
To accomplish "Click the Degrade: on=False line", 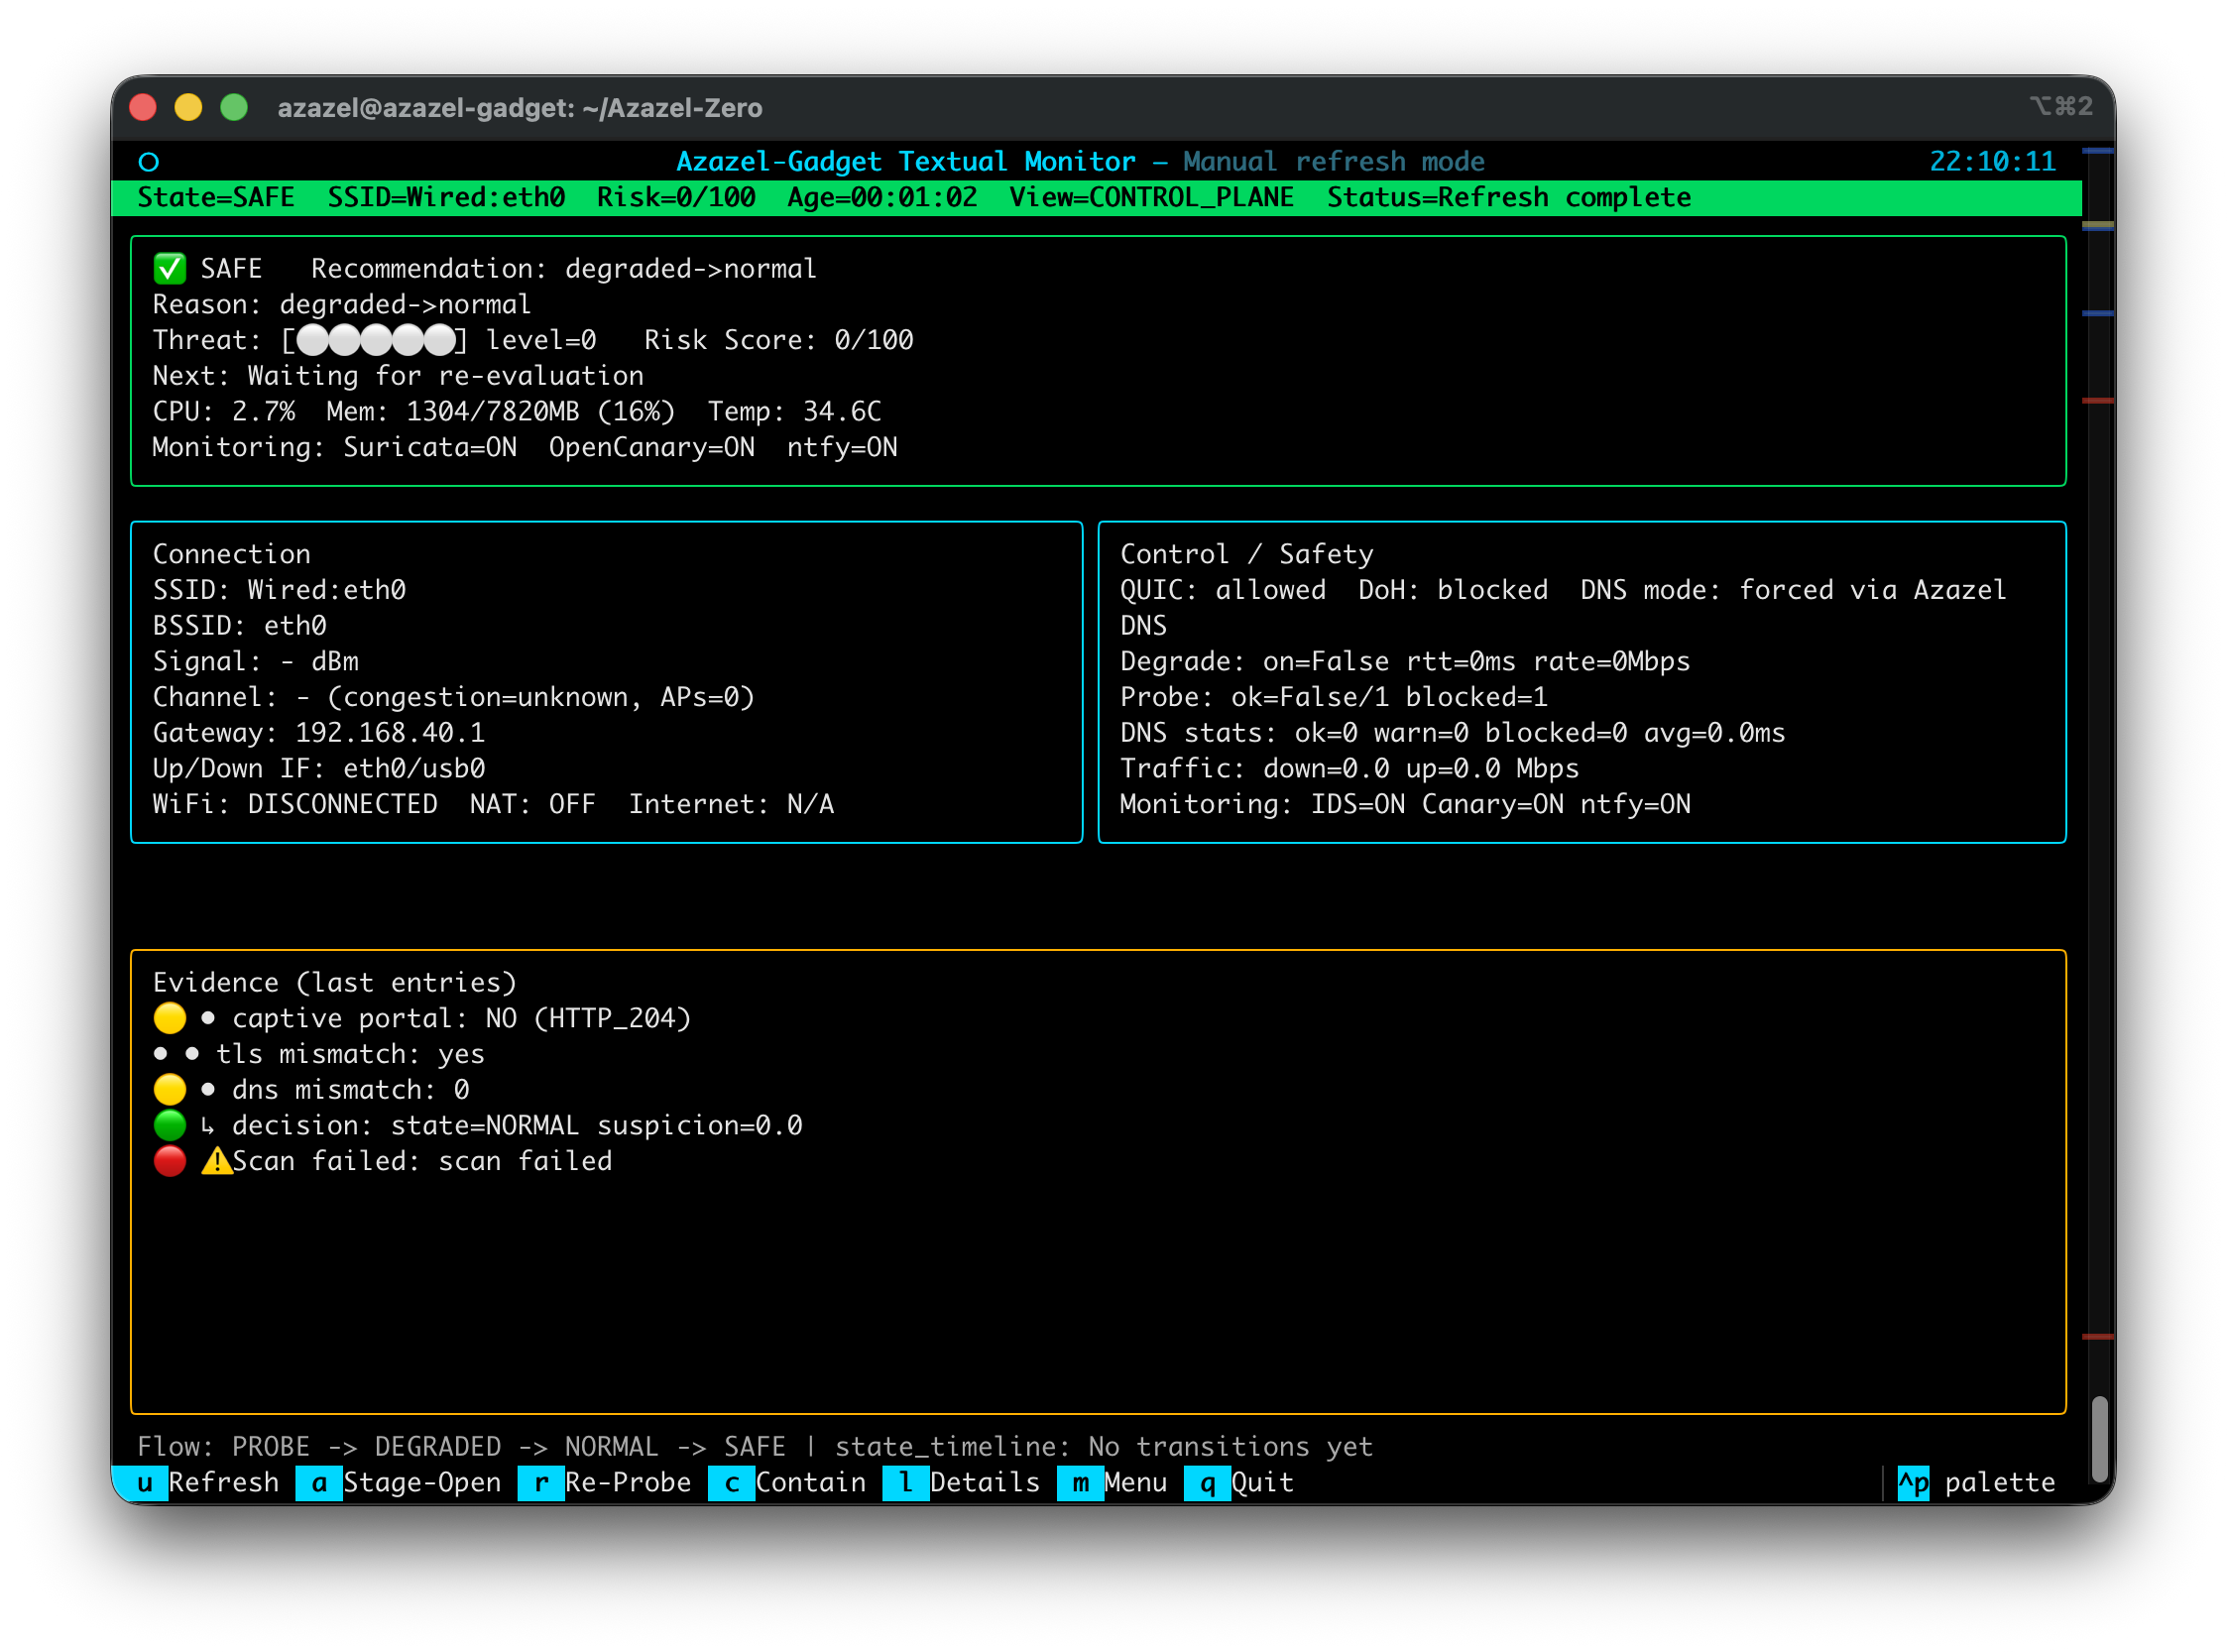I will coord(1405,662).
